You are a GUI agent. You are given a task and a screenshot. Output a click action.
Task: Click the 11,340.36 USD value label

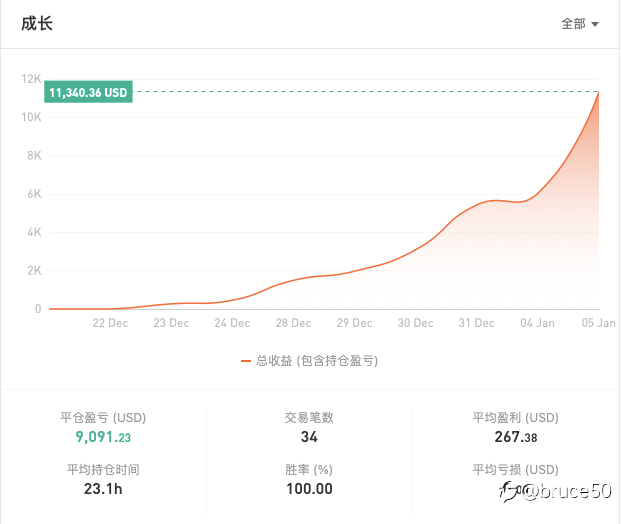[x=88, y=92]
